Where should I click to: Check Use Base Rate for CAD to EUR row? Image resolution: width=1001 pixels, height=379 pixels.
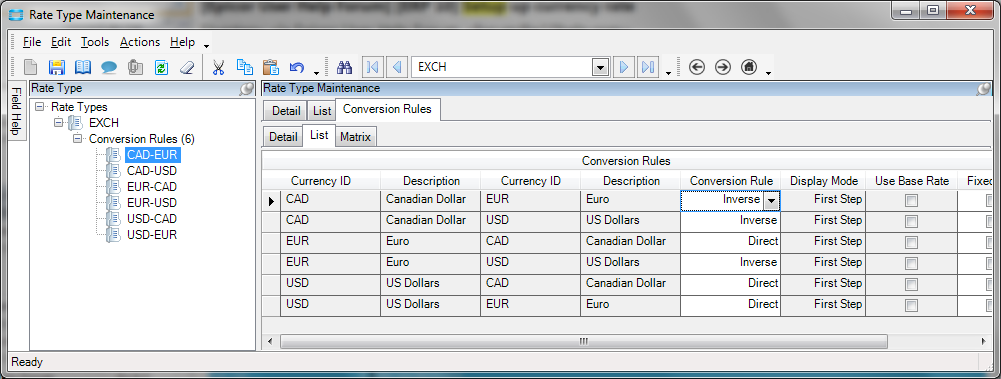coord(911,200)
